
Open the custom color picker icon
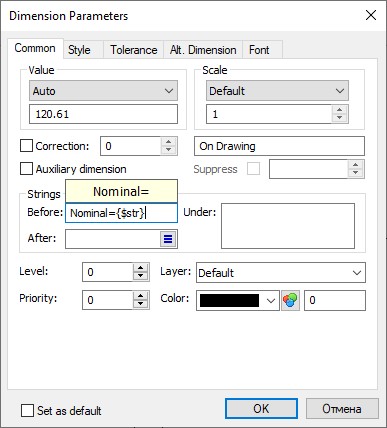pyautogui.click(x=291, y=300)
